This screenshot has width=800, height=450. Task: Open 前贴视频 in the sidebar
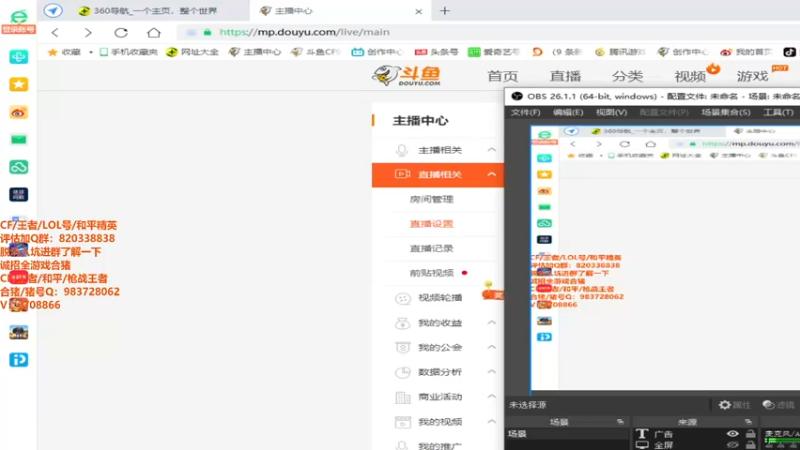pyautogui.click(x=432, y=273)
